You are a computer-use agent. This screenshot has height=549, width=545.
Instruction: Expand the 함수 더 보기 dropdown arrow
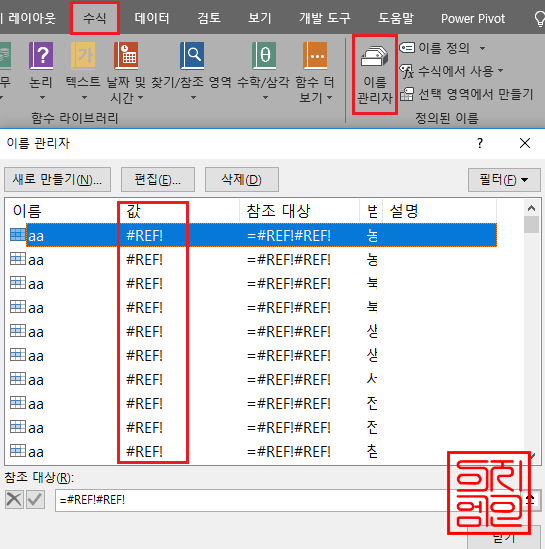(329, 97)
